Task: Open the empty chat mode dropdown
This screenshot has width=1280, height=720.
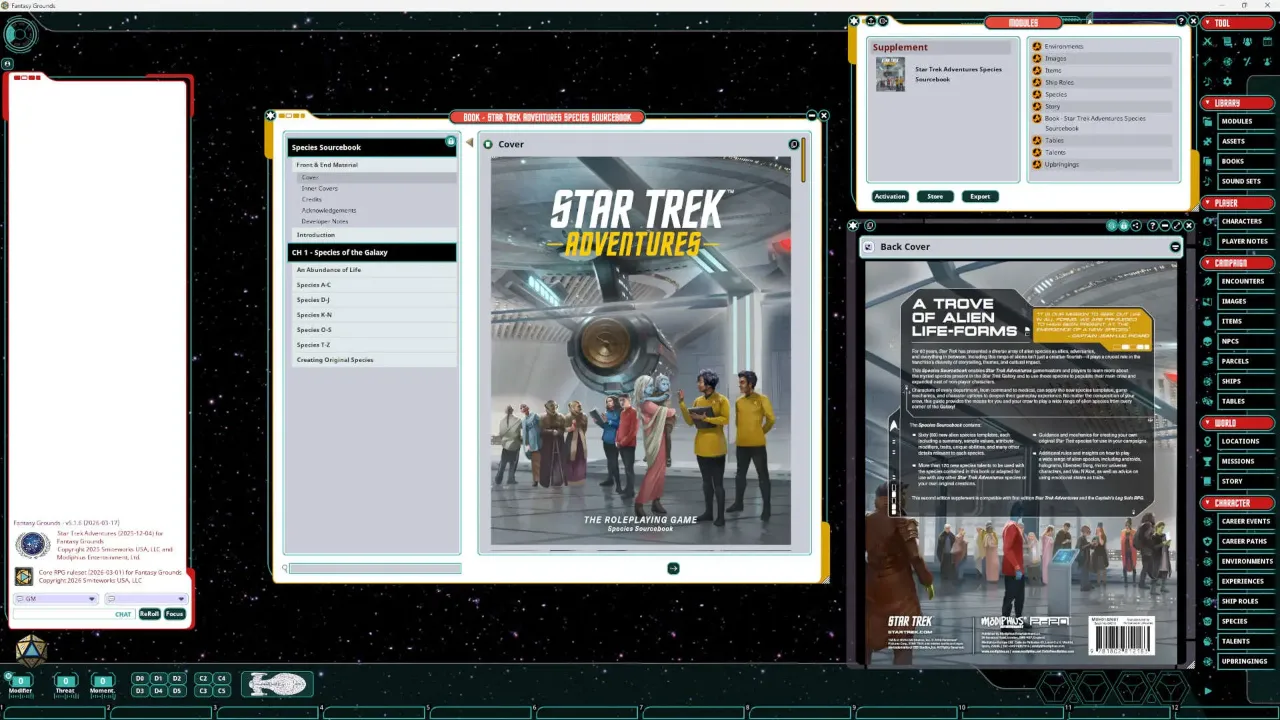Action: click(x=146, y=599)
